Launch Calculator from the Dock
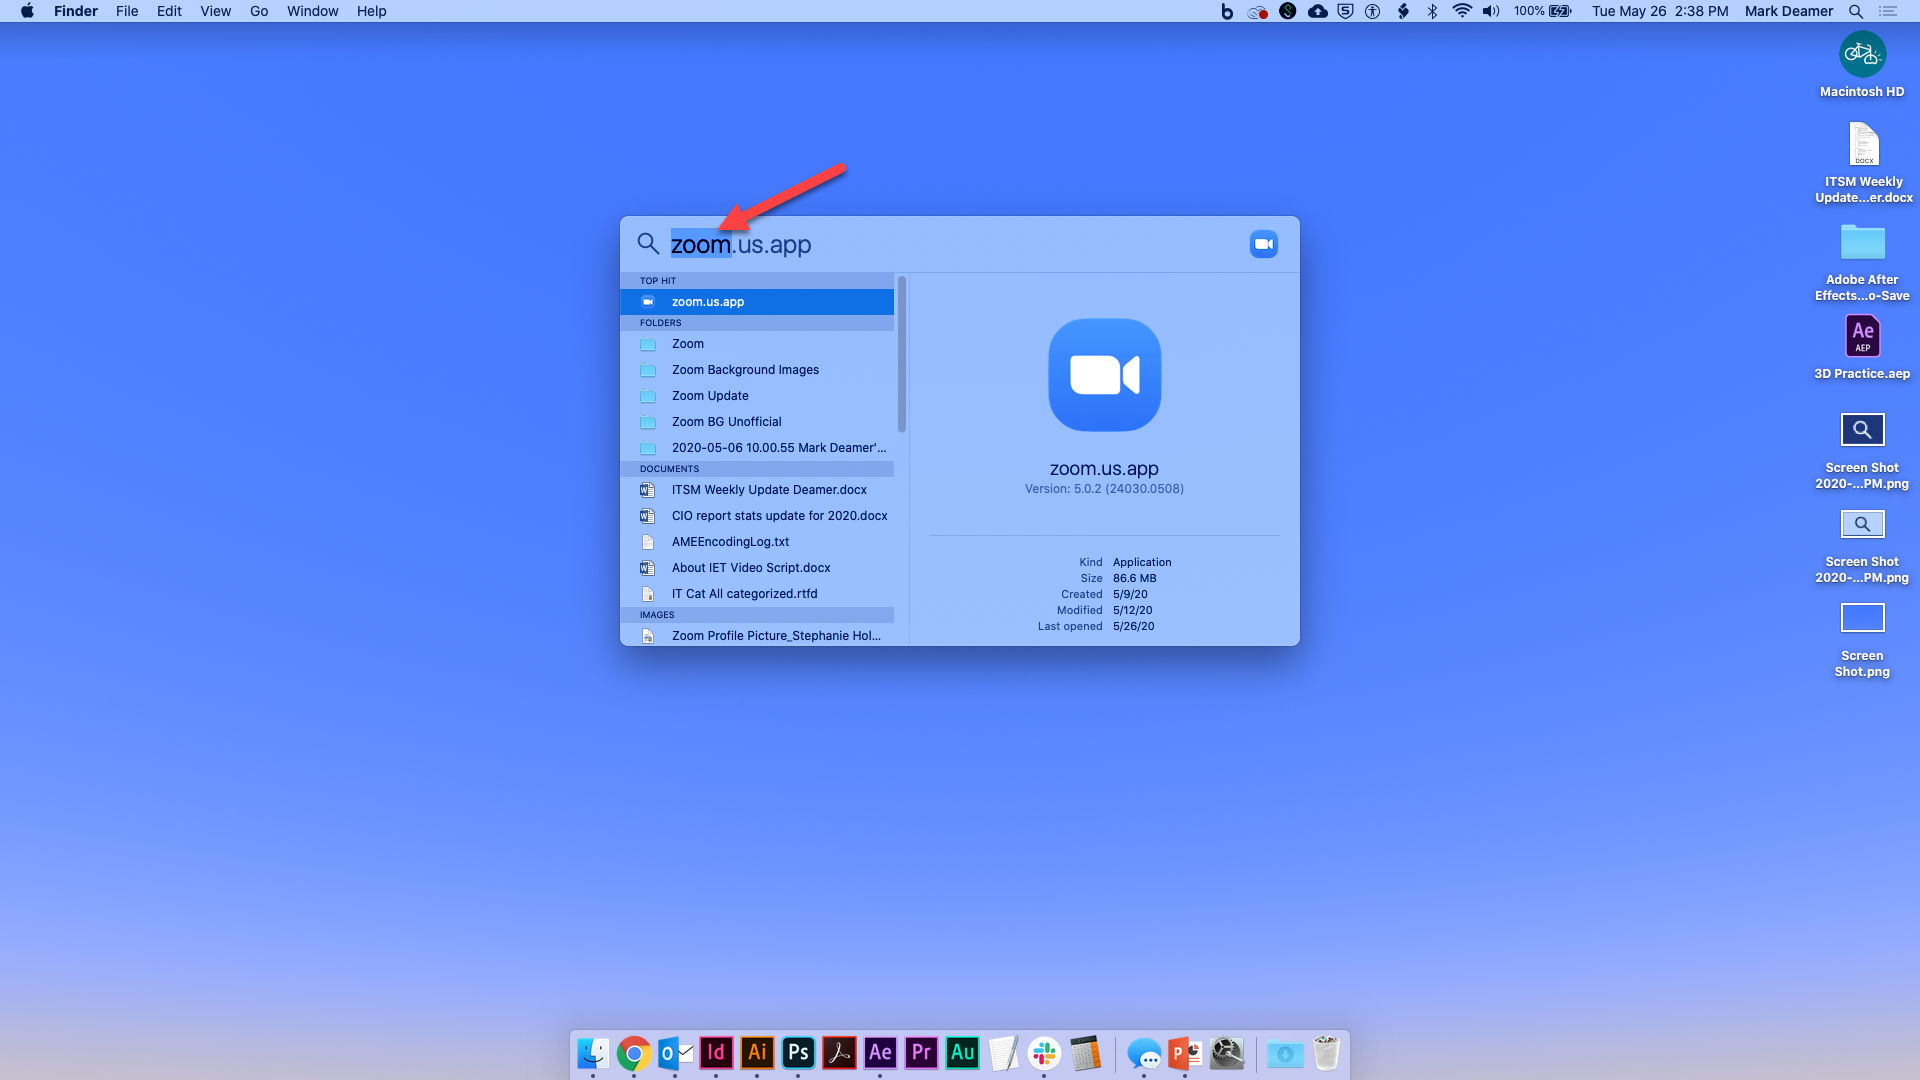 tap(1085, 1053)
